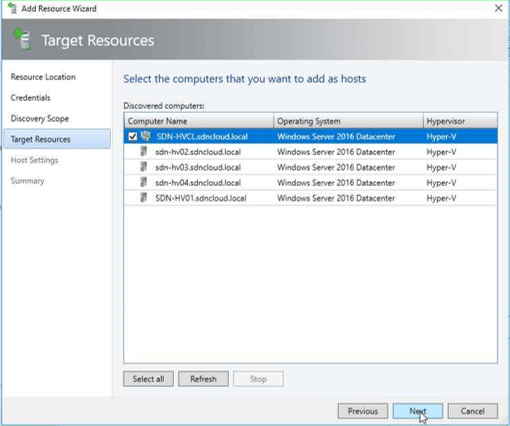Close the Add Resource Wizard window
This screenshot has height=426, width=510.
click(498, 8)
